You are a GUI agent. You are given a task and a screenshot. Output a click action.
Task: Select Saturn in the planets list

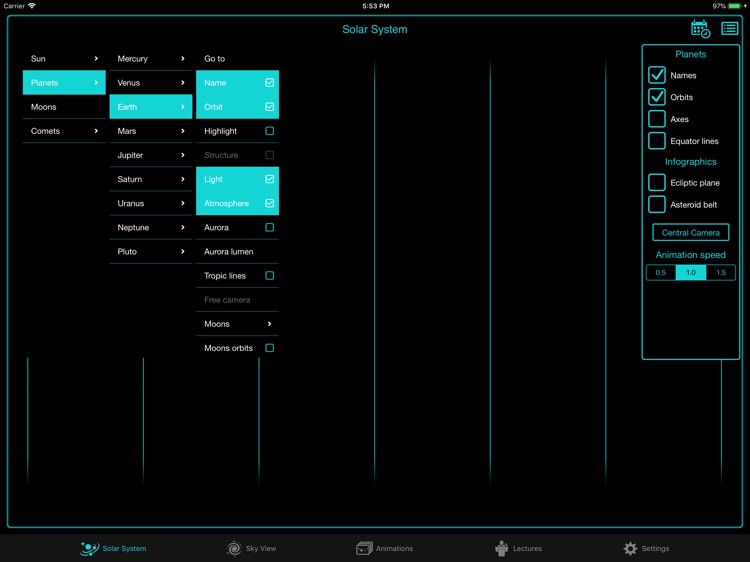point(150,179)
